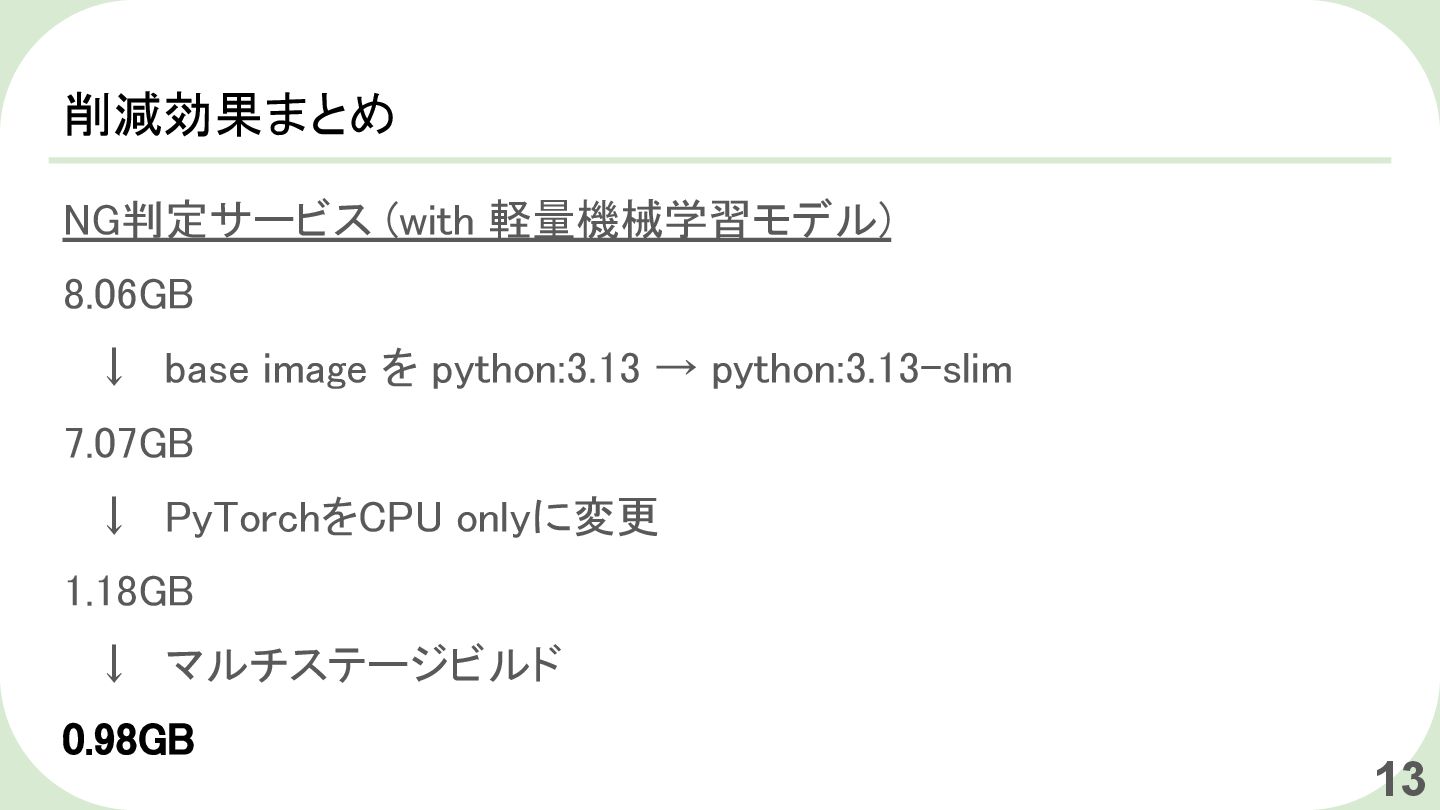Click the slide title 削減効果まとめ
The height and width of the screenshot is (810, 1440).
(x=229, y=115)
